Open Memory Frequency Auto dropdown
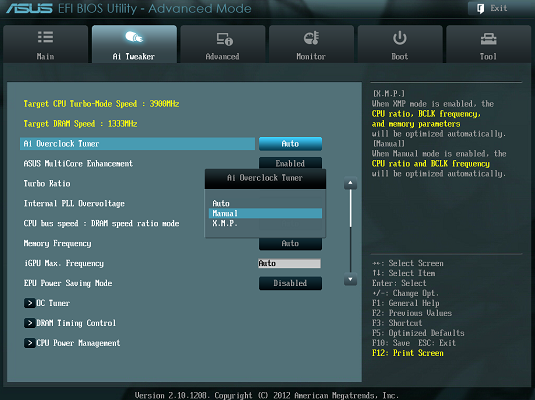 [x=290, y=244]
